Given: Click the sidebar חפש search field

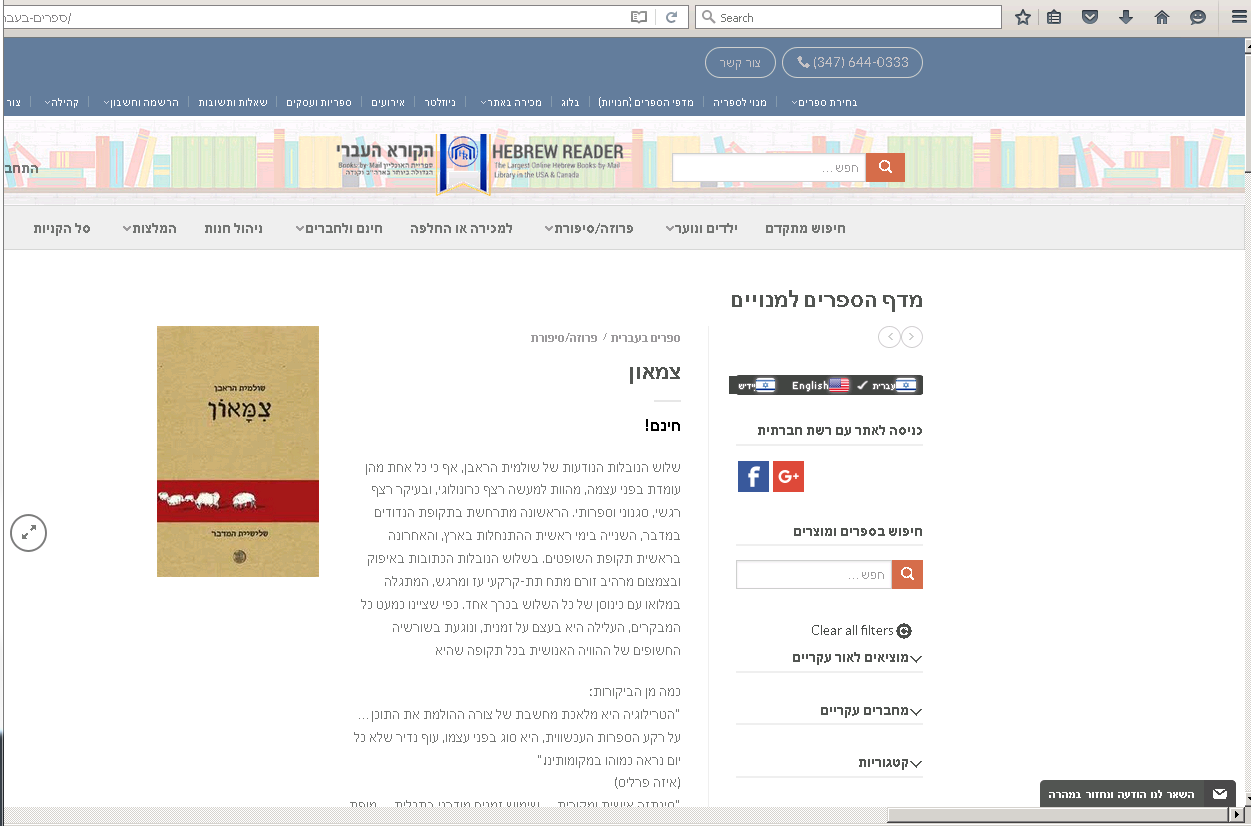Looking at the screenshot, I should tap(814, 574).
